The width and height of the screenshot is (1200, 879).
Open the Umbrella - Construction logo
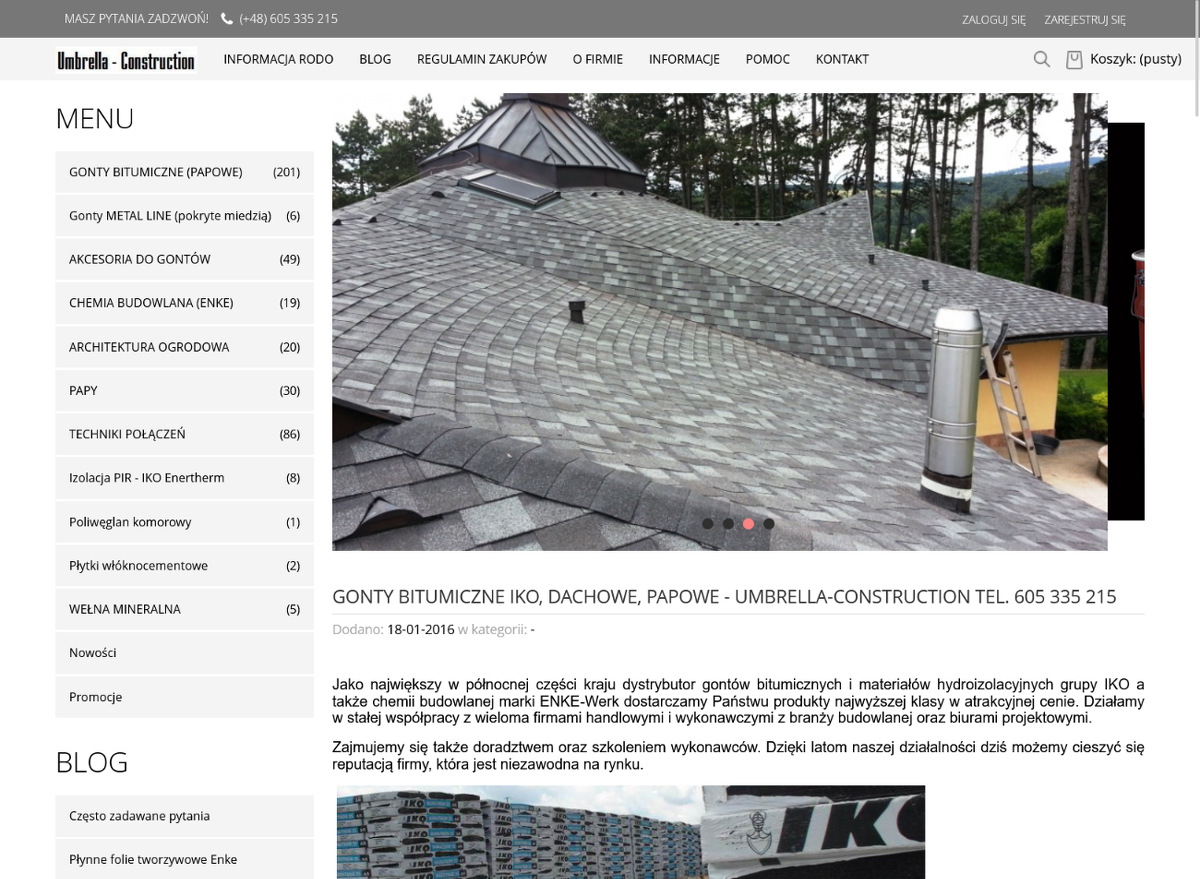pyautogui.click(x=126, y=60)
